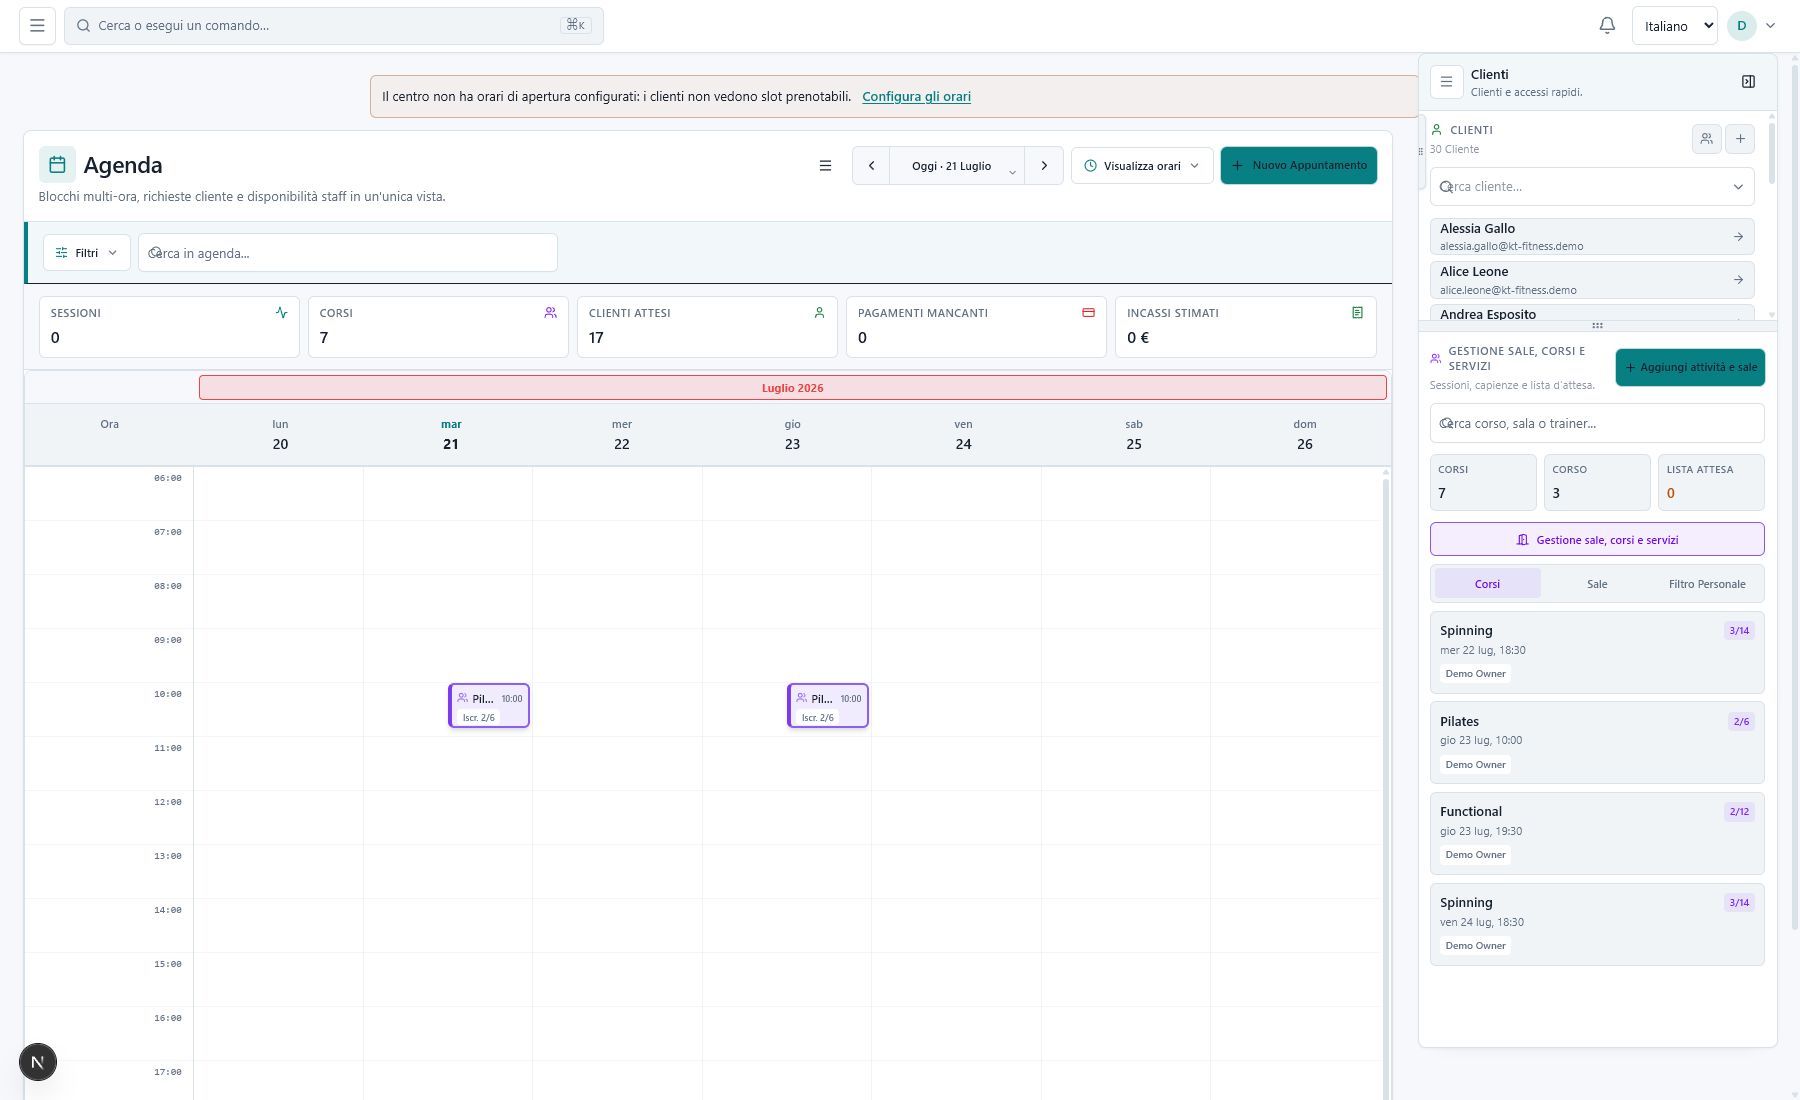Open the Filtri dropdown
Screen dimensions: 1800x1100
(x=87, y=253)
